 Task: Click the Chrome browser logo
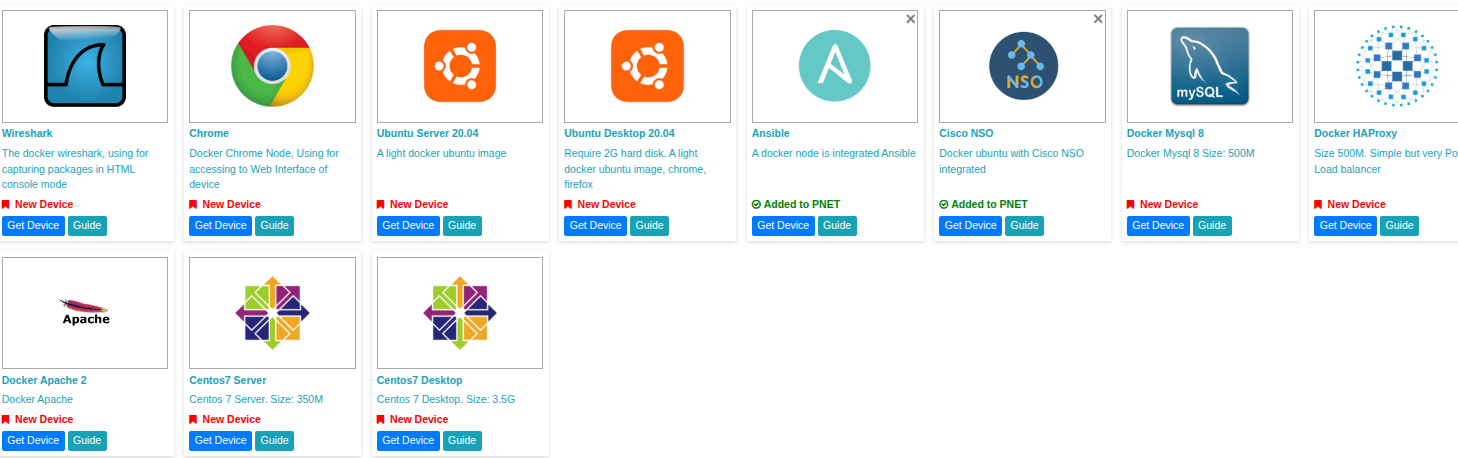tap(272, 66)
